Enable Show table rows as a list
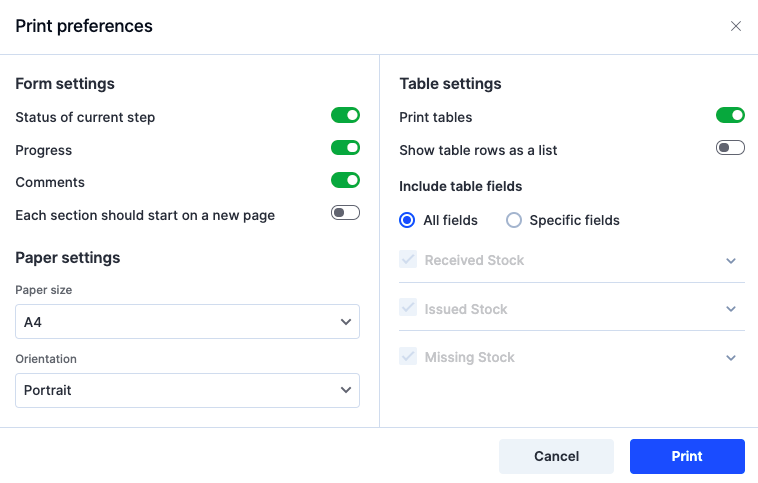Viewport: 758px width, 483px height. (730, 147)
